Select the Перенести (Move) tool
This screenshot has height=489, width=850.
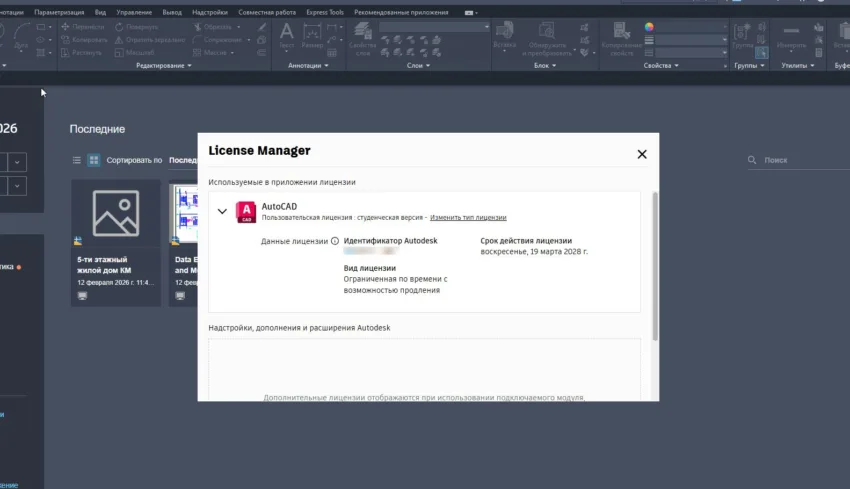pyautogui.click(x=82, y=27)
